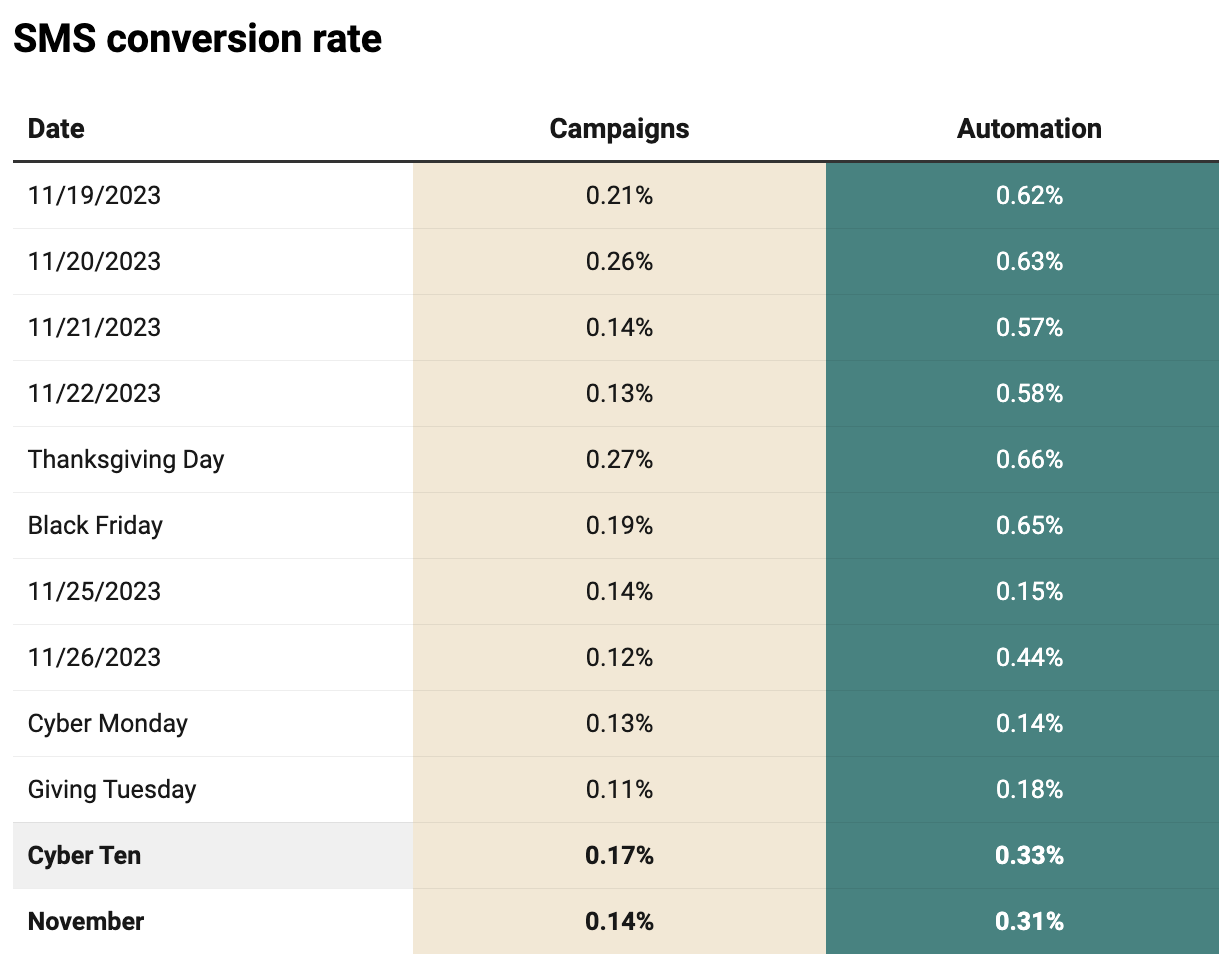This screenshot has width=1232, height=978.
Task: Click the SMS conversion rate title
Action: tap(197, 39)
